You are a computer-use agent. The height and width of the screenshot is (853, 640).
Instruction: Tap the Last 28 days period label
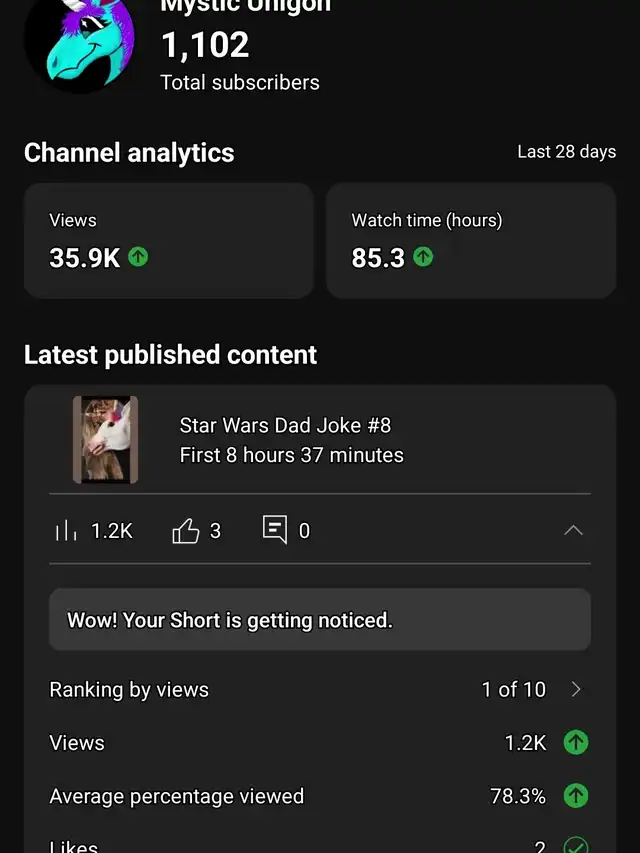point(566,152)
